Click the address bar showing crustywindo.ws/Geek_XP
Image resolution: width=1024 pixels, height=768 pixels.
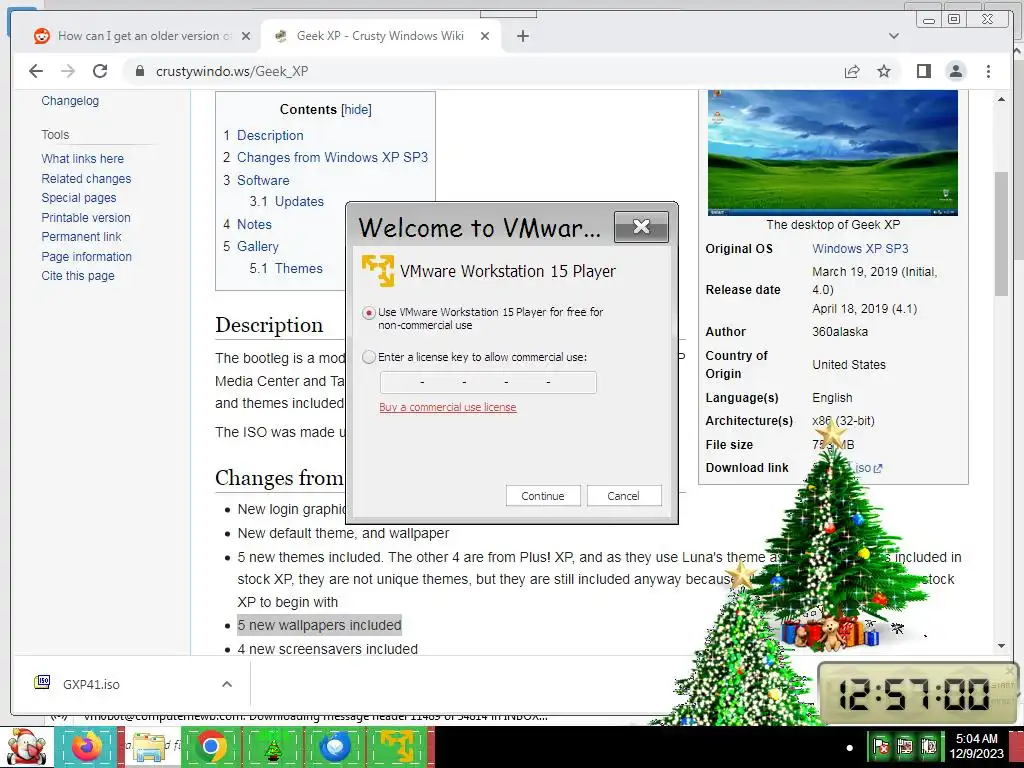pyautogui.click(x=483, y=71)
